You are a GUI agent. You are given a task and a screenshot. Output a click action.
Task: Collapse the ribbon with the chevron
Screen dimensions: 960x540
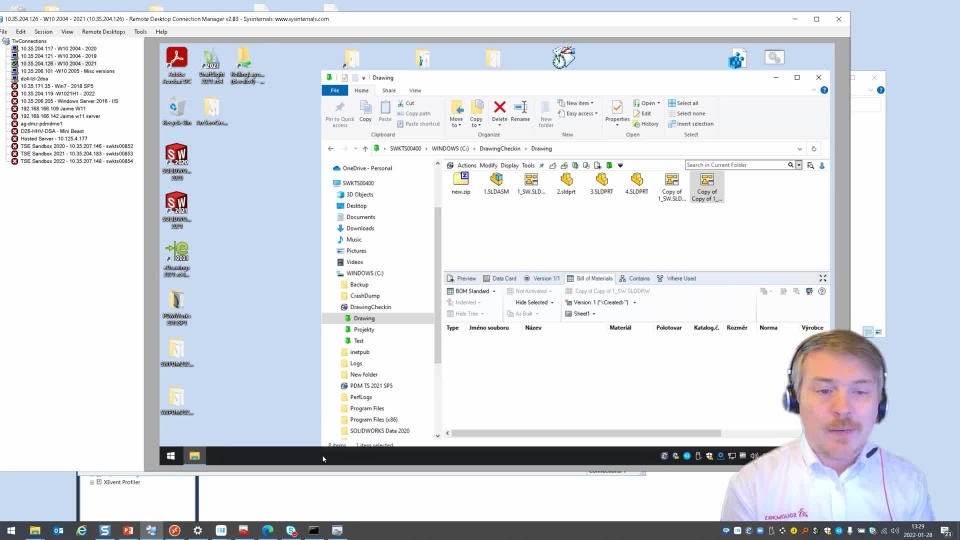point(814,91)
